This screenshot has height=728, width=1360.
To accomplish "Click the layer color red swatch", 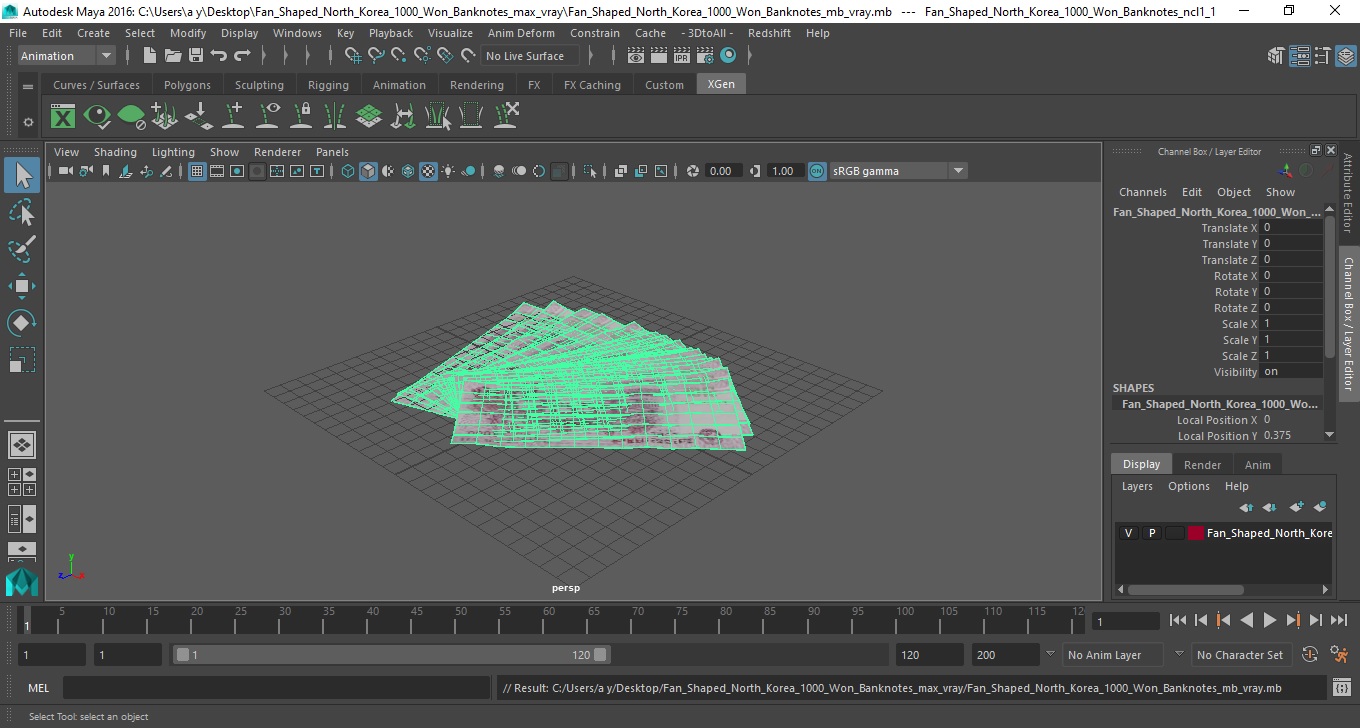I will coord(1196,533).
